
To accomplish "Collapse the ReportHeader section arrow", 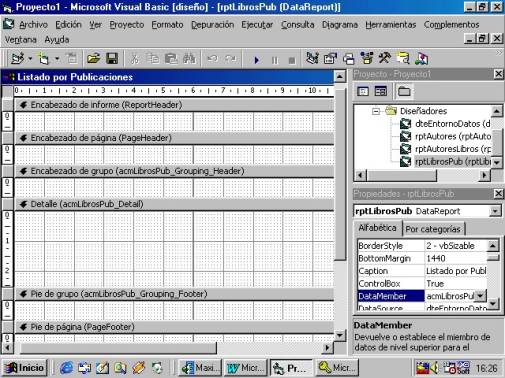I will (x=23, y=105).
